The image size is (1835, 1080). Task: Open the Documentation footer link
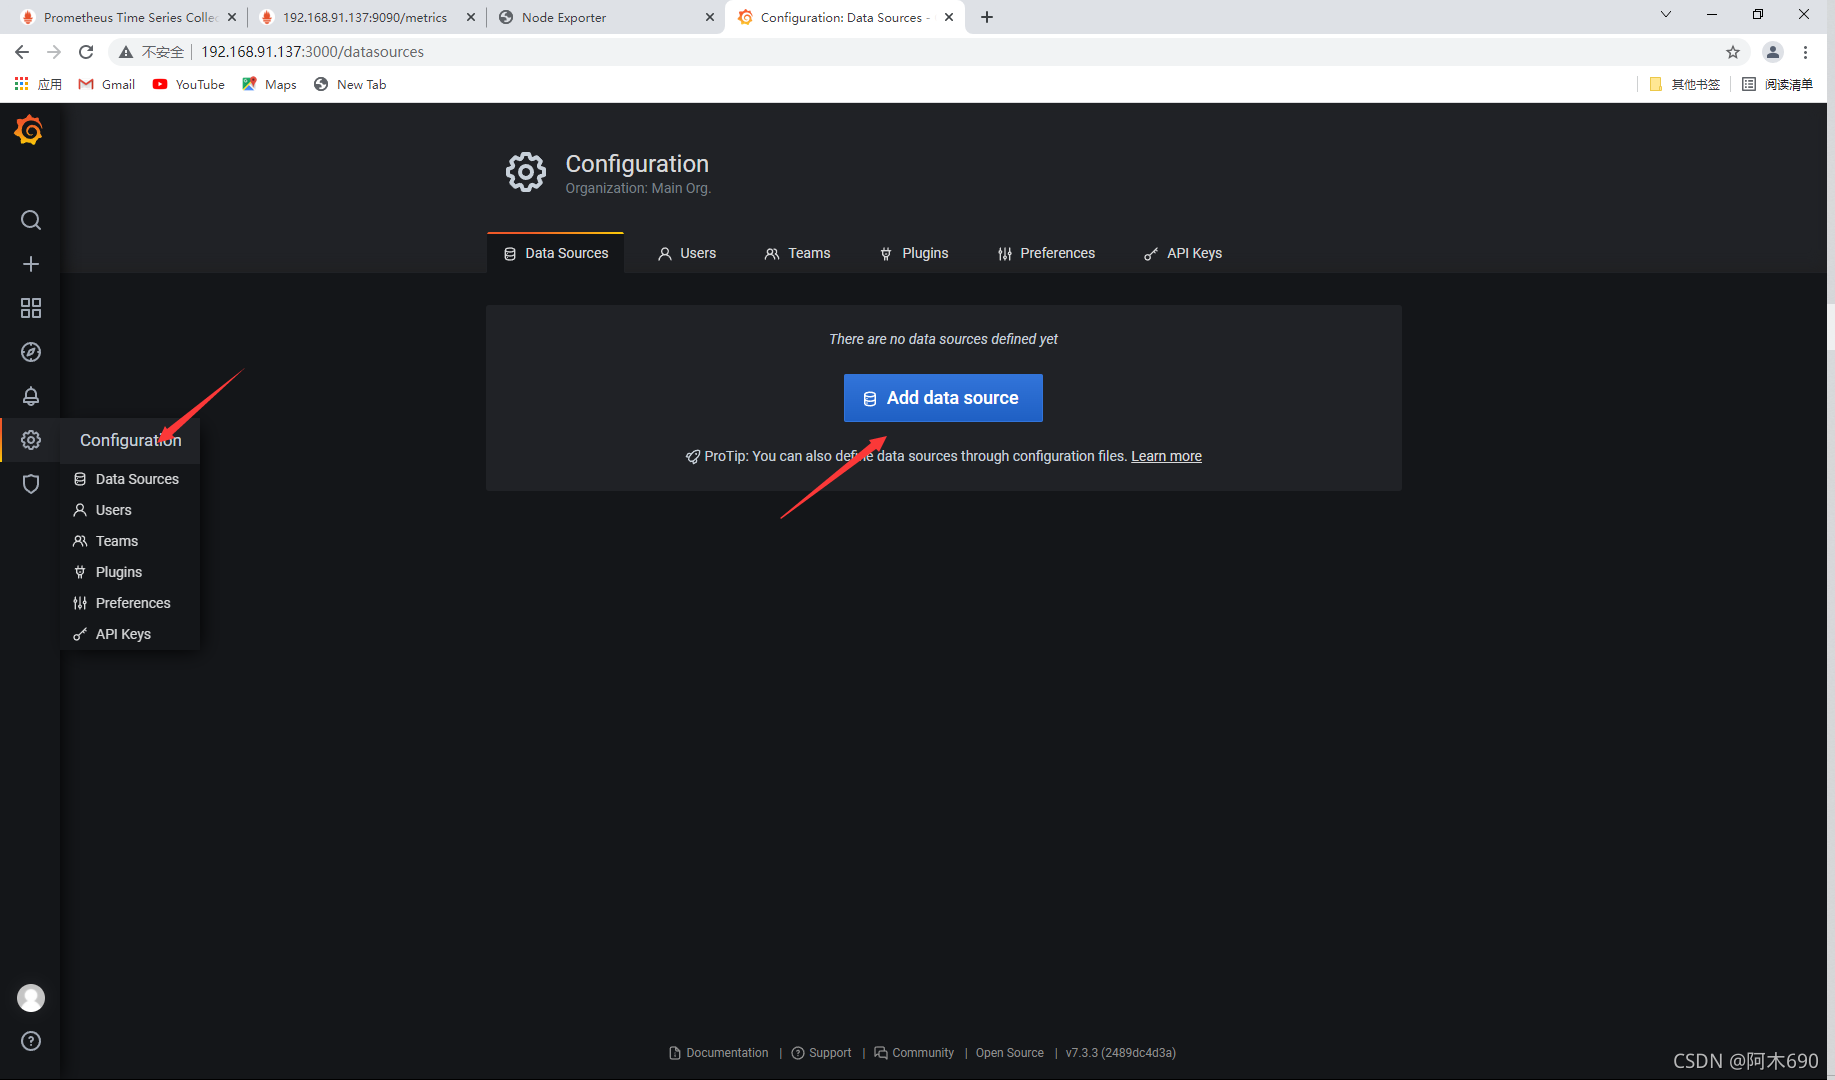719,1053
